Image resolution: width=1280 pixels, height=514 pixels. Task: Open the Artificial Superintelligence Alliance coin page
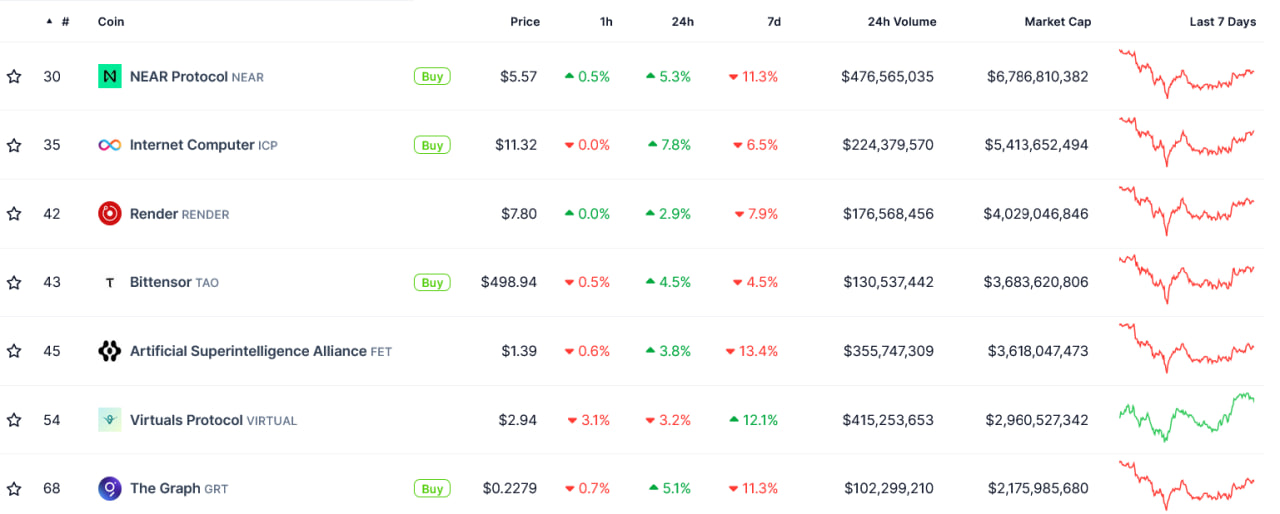coord(248,351)
